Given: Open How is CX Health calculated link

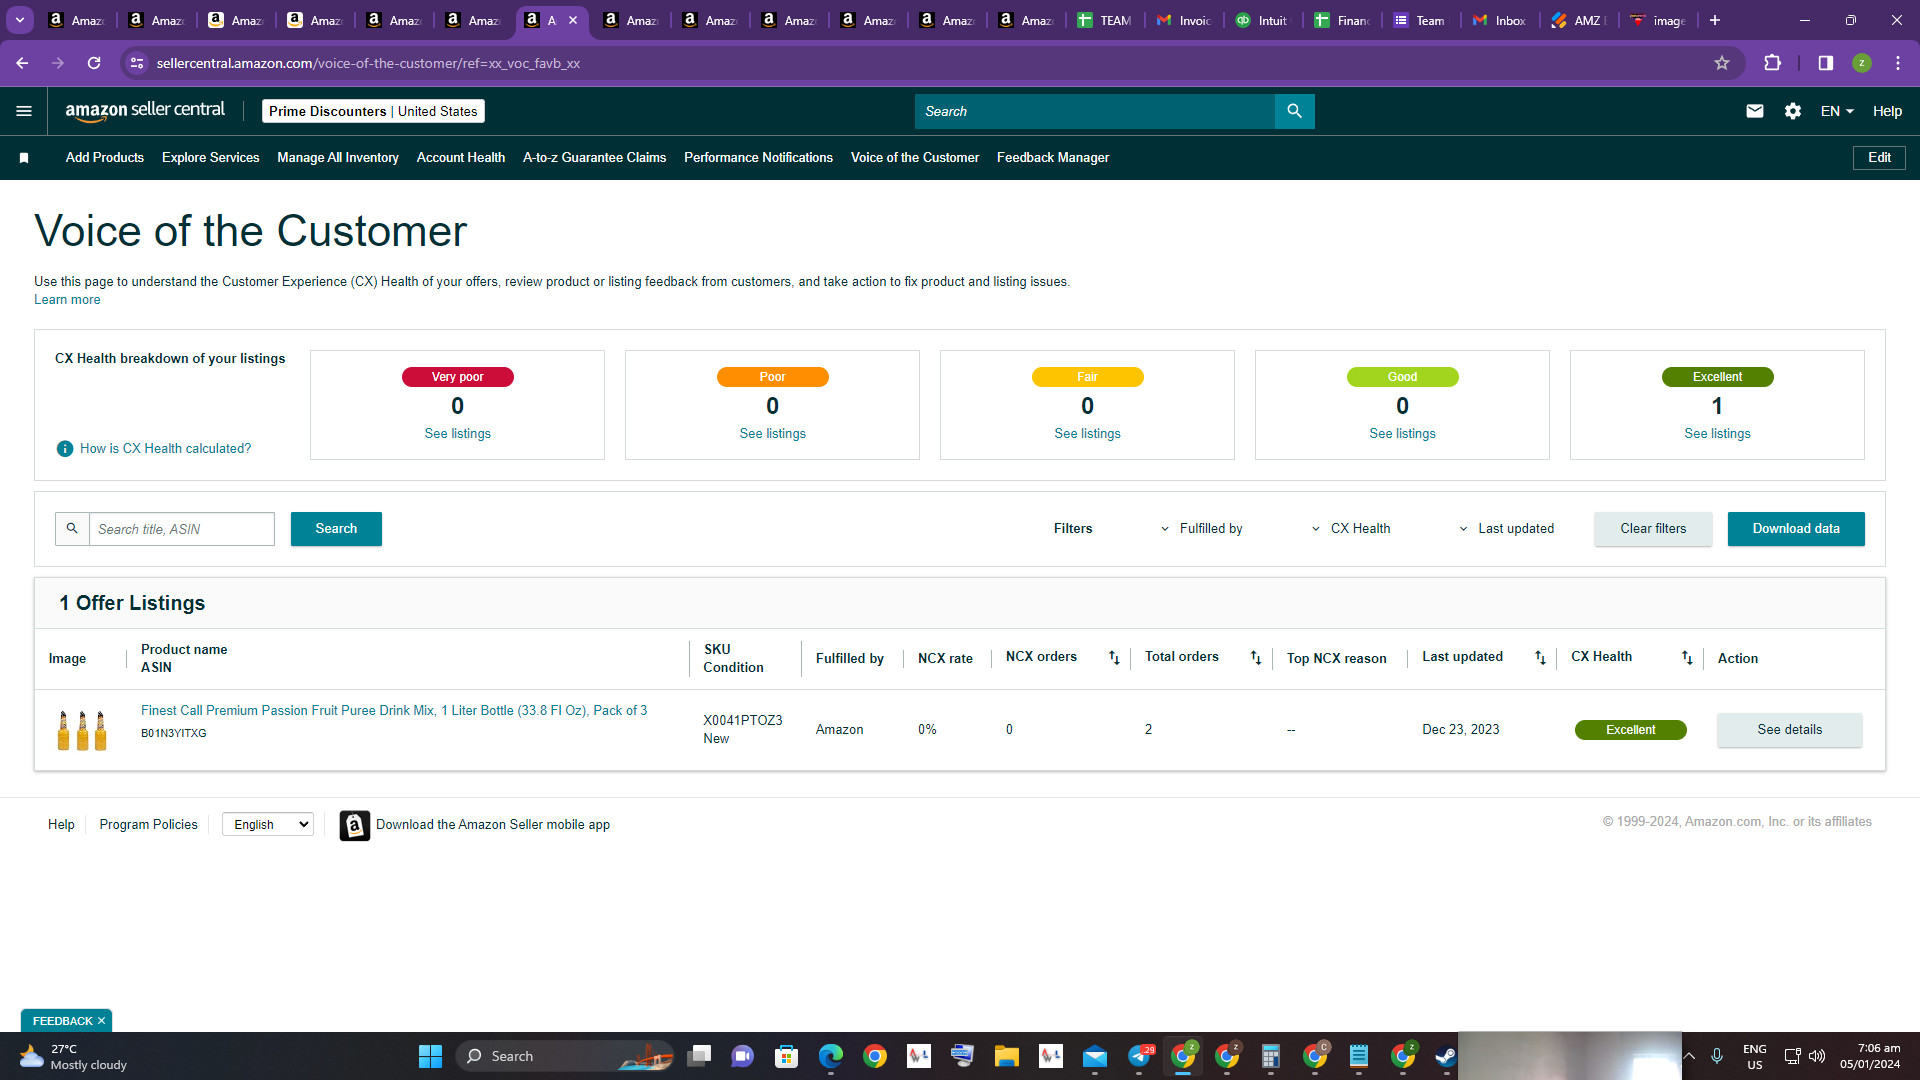Looking at the screenshot, I should click(166, 449).
